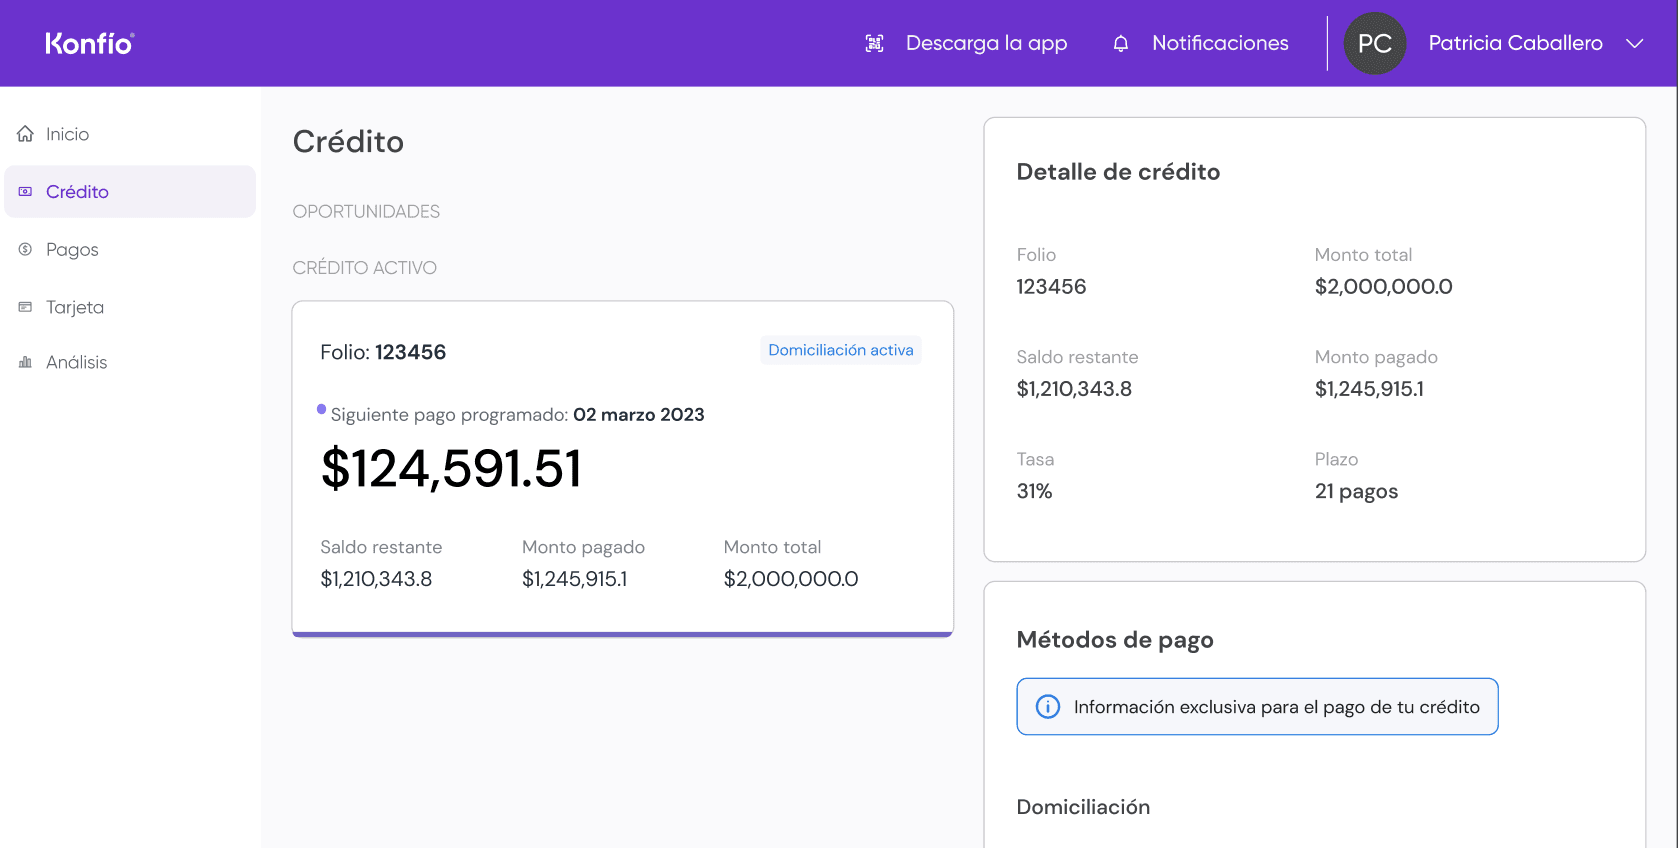Click the Konfio logo
This screenshot has height=848, width=1678.
89,43
